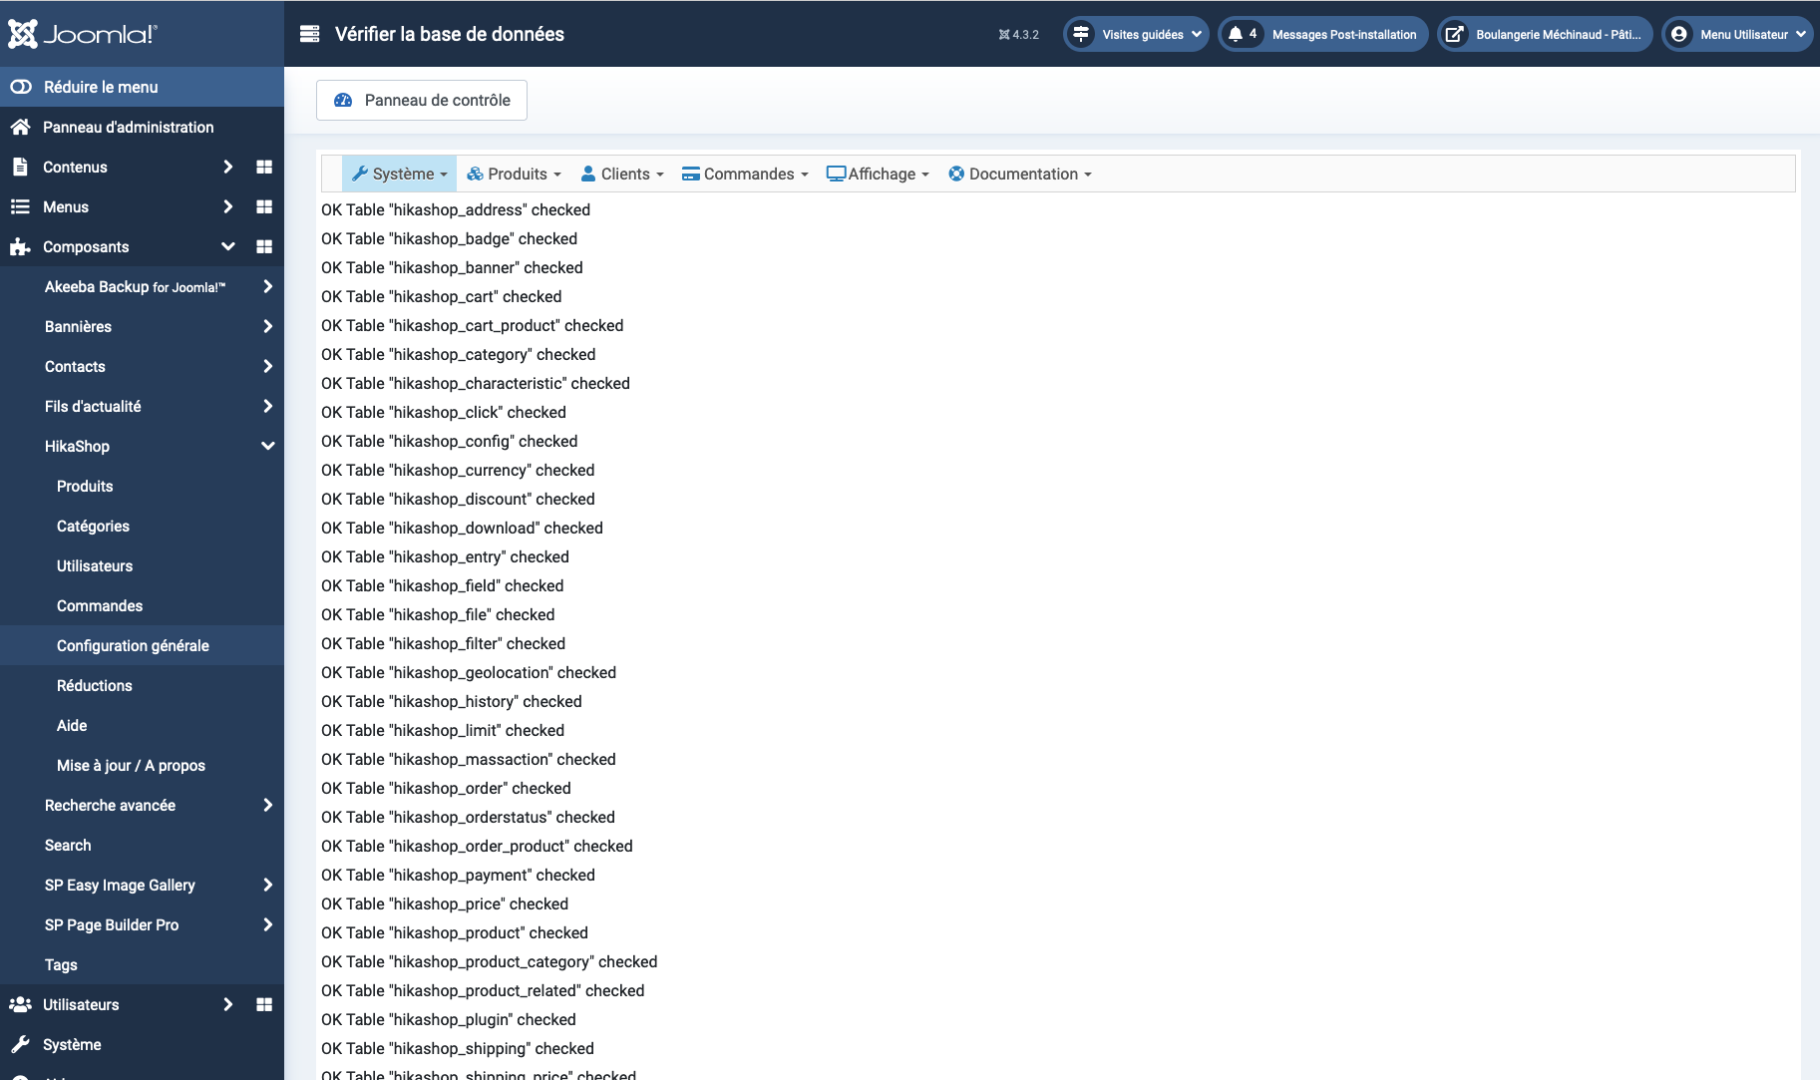Screen dimensions: 1820x1080
Task: Open HikaShop Aide entry
Action: pyautogui.click(x=72, y=726)
